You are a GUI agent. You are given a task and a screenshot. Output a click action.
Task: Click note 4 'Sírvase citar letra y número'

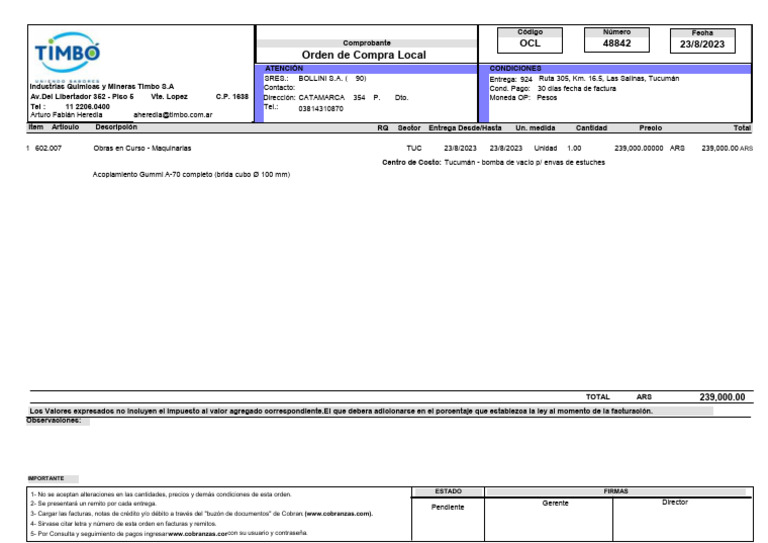(x=123, y=524)
